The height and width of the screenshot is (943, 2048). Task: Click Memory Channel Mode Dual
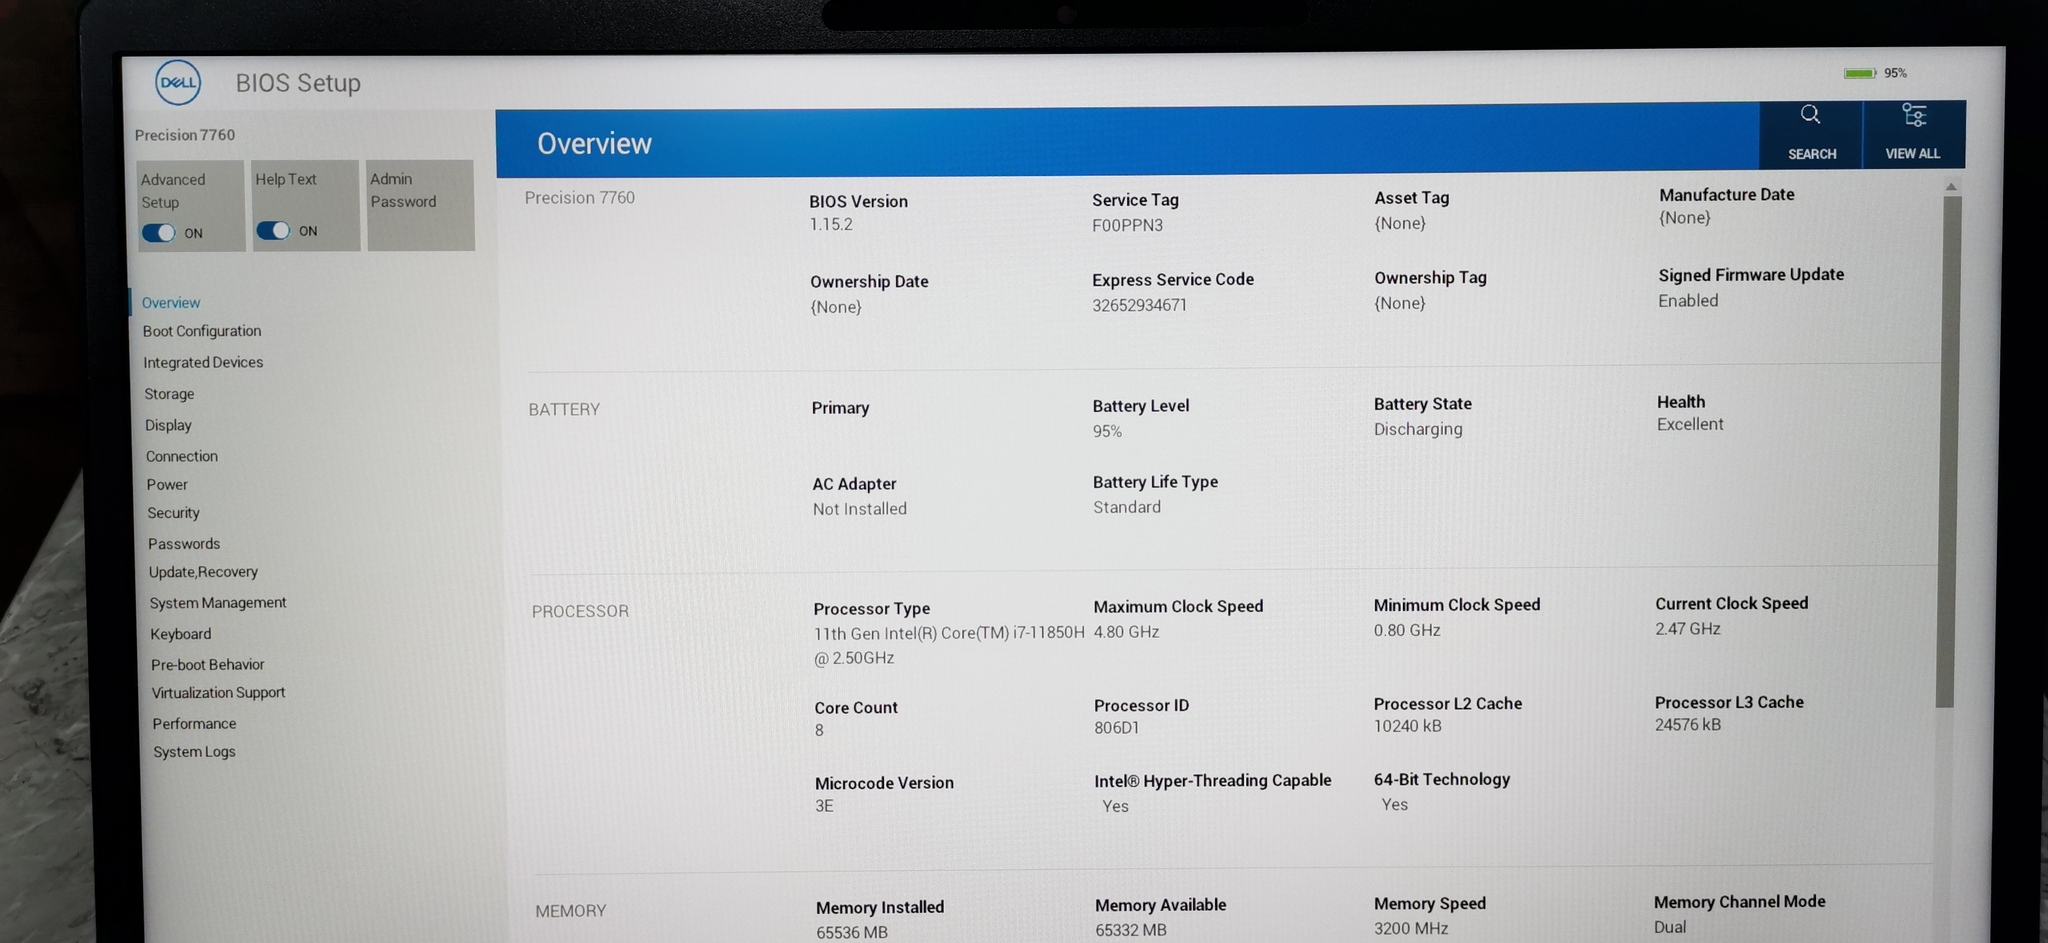[1670, 927]
